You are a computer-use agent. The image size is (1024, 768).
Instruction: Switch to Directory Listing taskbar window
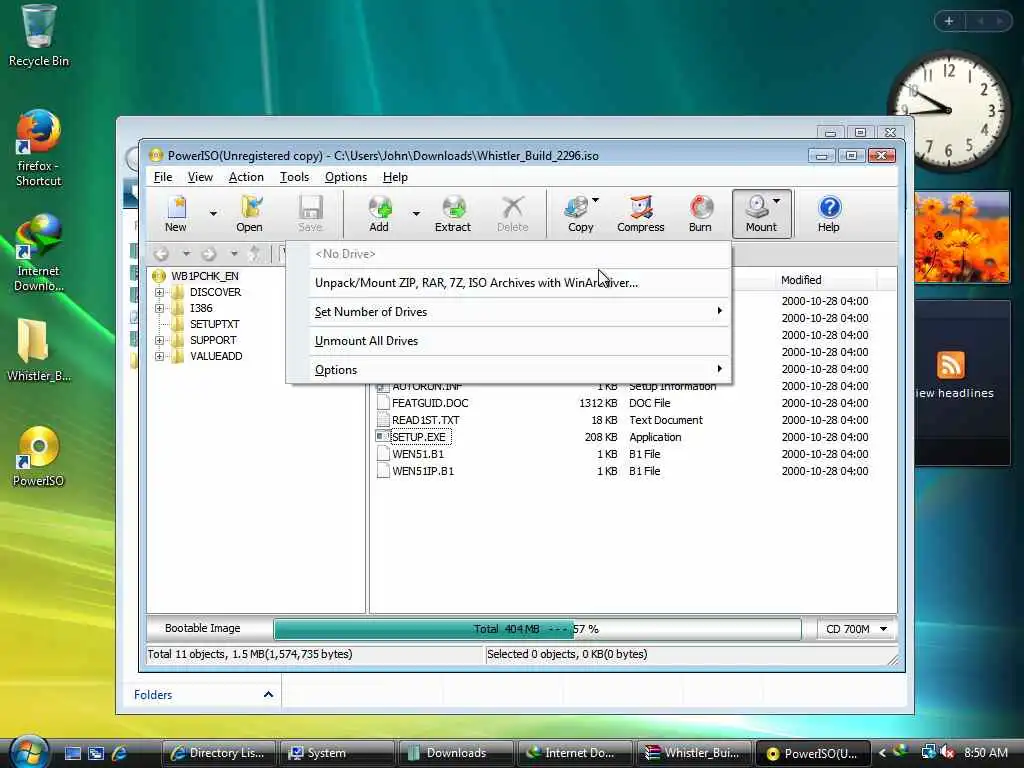[219, 753]
